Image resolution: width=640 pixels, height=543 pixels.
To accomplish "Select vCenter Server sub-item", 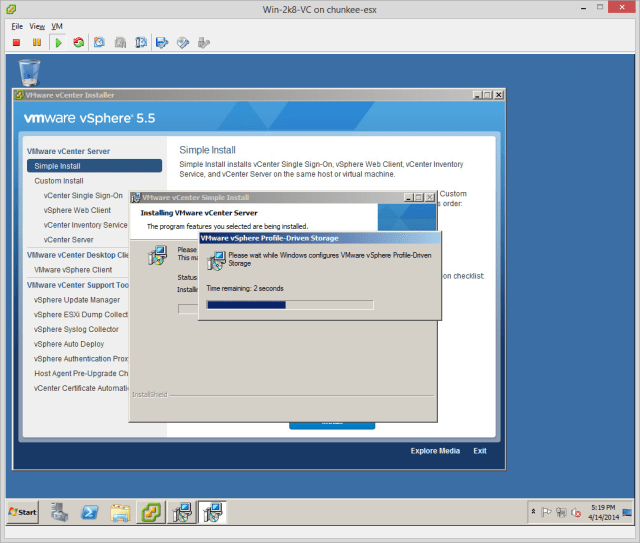I will point(69,240).
